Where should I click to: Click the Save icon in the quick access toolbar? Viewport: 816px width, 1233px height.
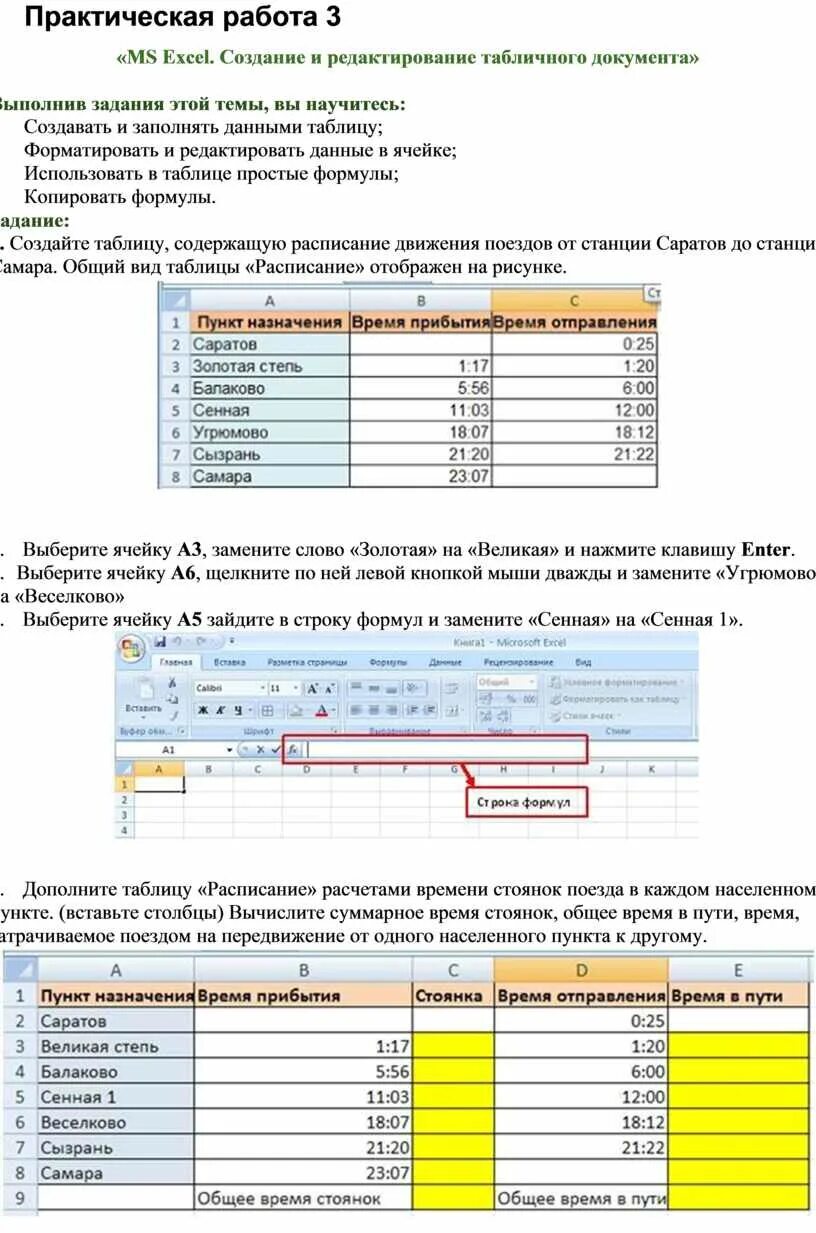(160, 642)
